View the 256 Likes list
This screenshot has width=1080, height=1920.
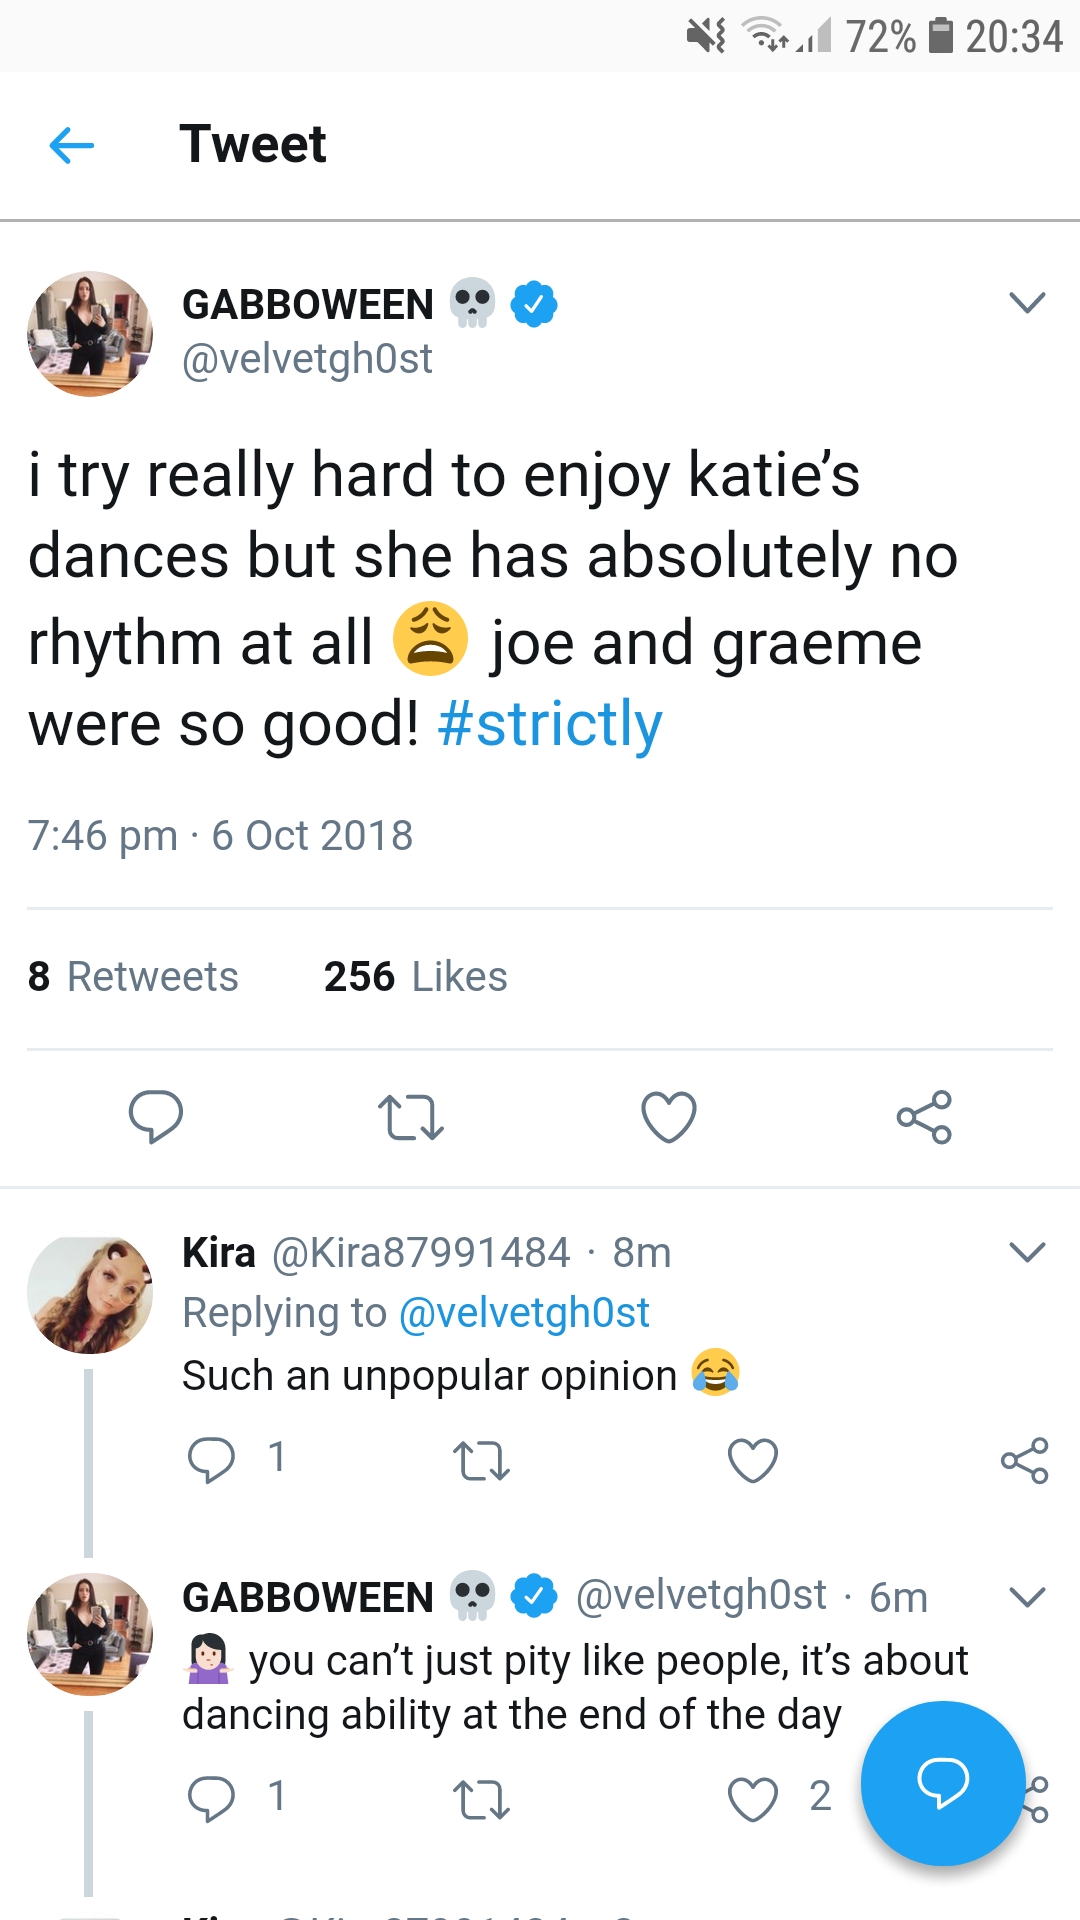coord(415,977)
